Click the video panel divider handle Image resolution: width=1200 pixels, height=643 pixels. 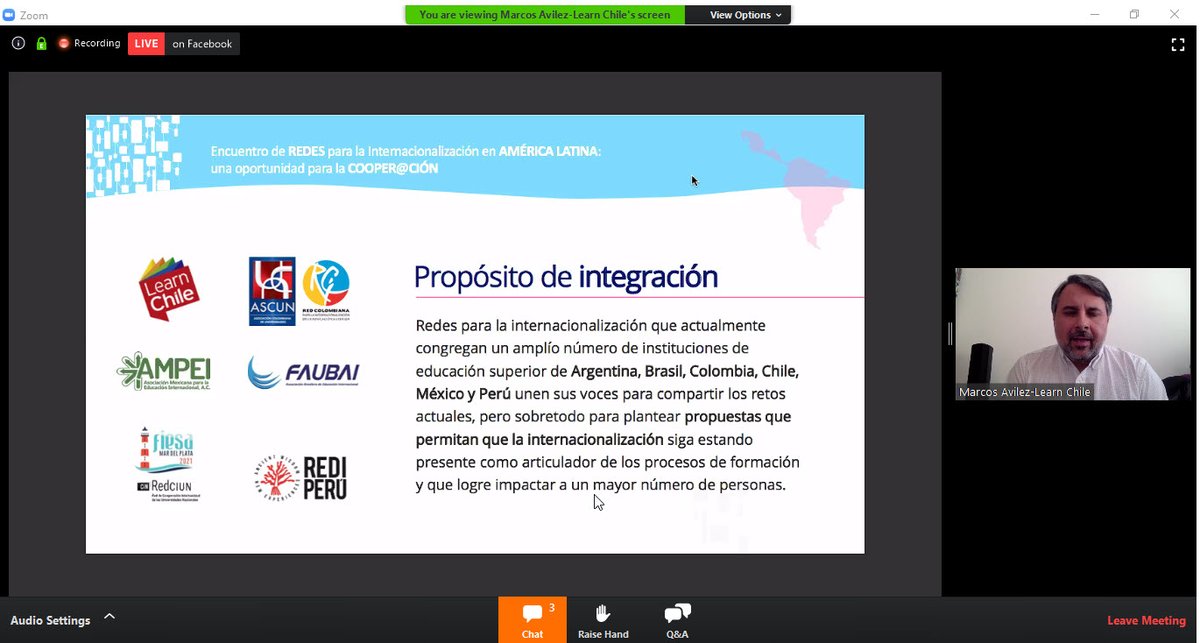pos(950,334)
